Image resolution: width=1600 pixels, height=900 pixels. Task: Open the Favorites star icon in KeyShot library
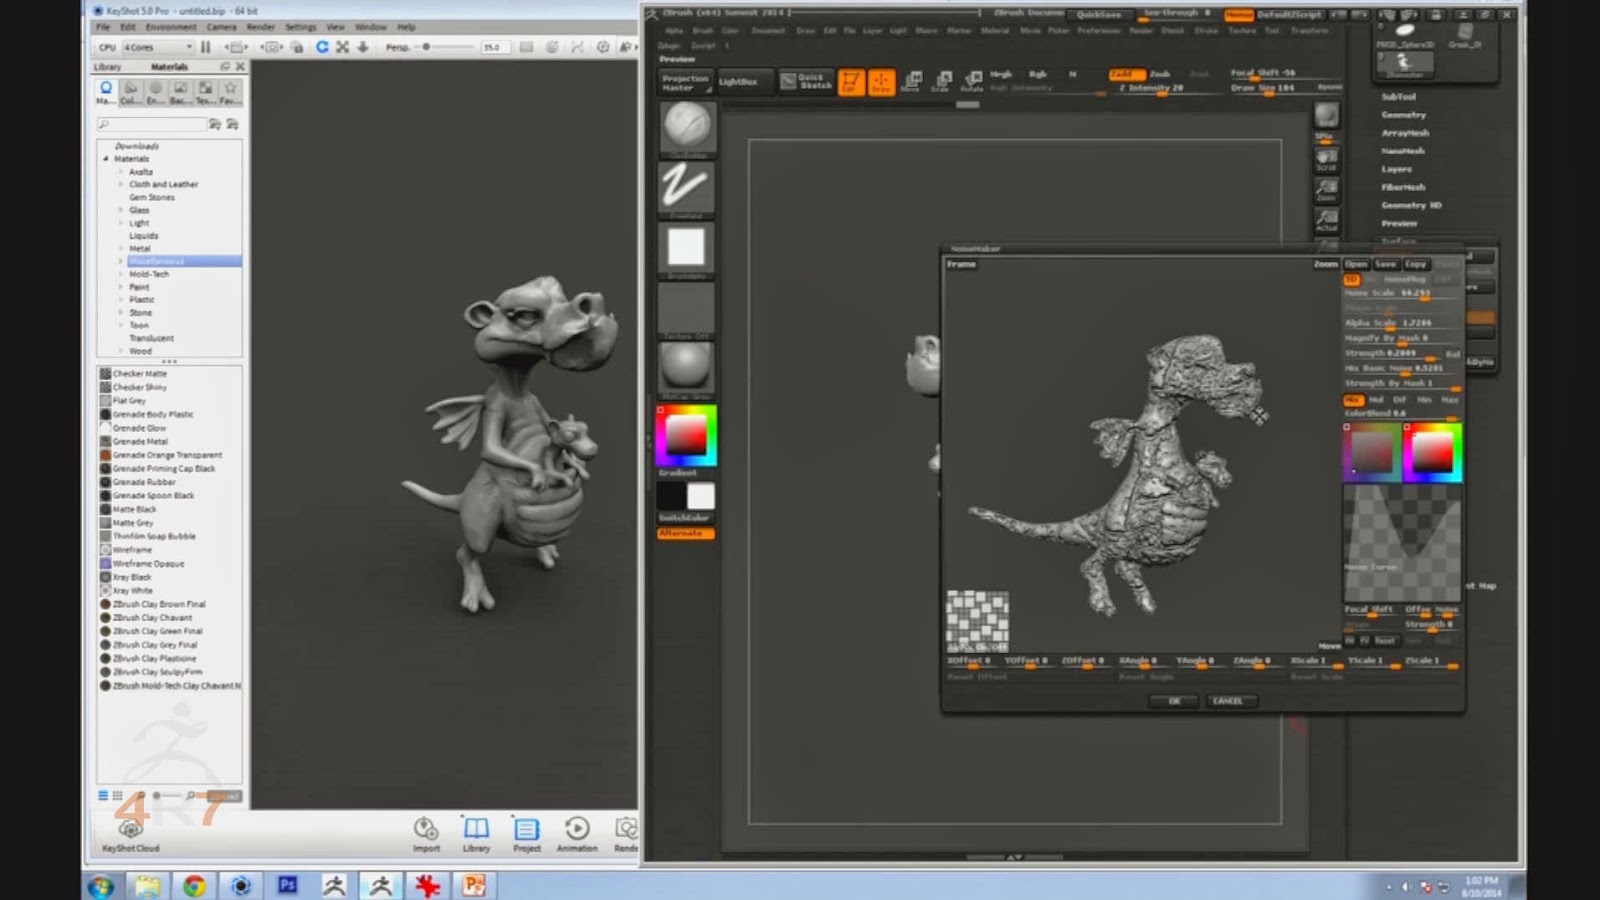click(230, 92)
